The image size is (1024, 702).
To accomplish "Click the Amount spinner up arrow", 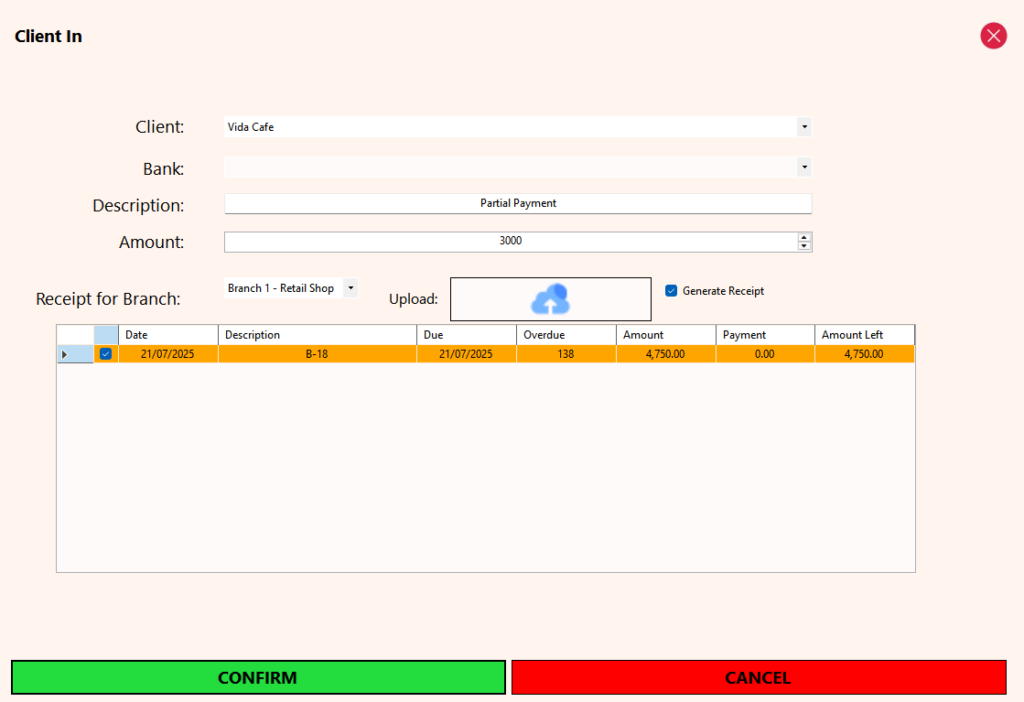I will [804, 236].
